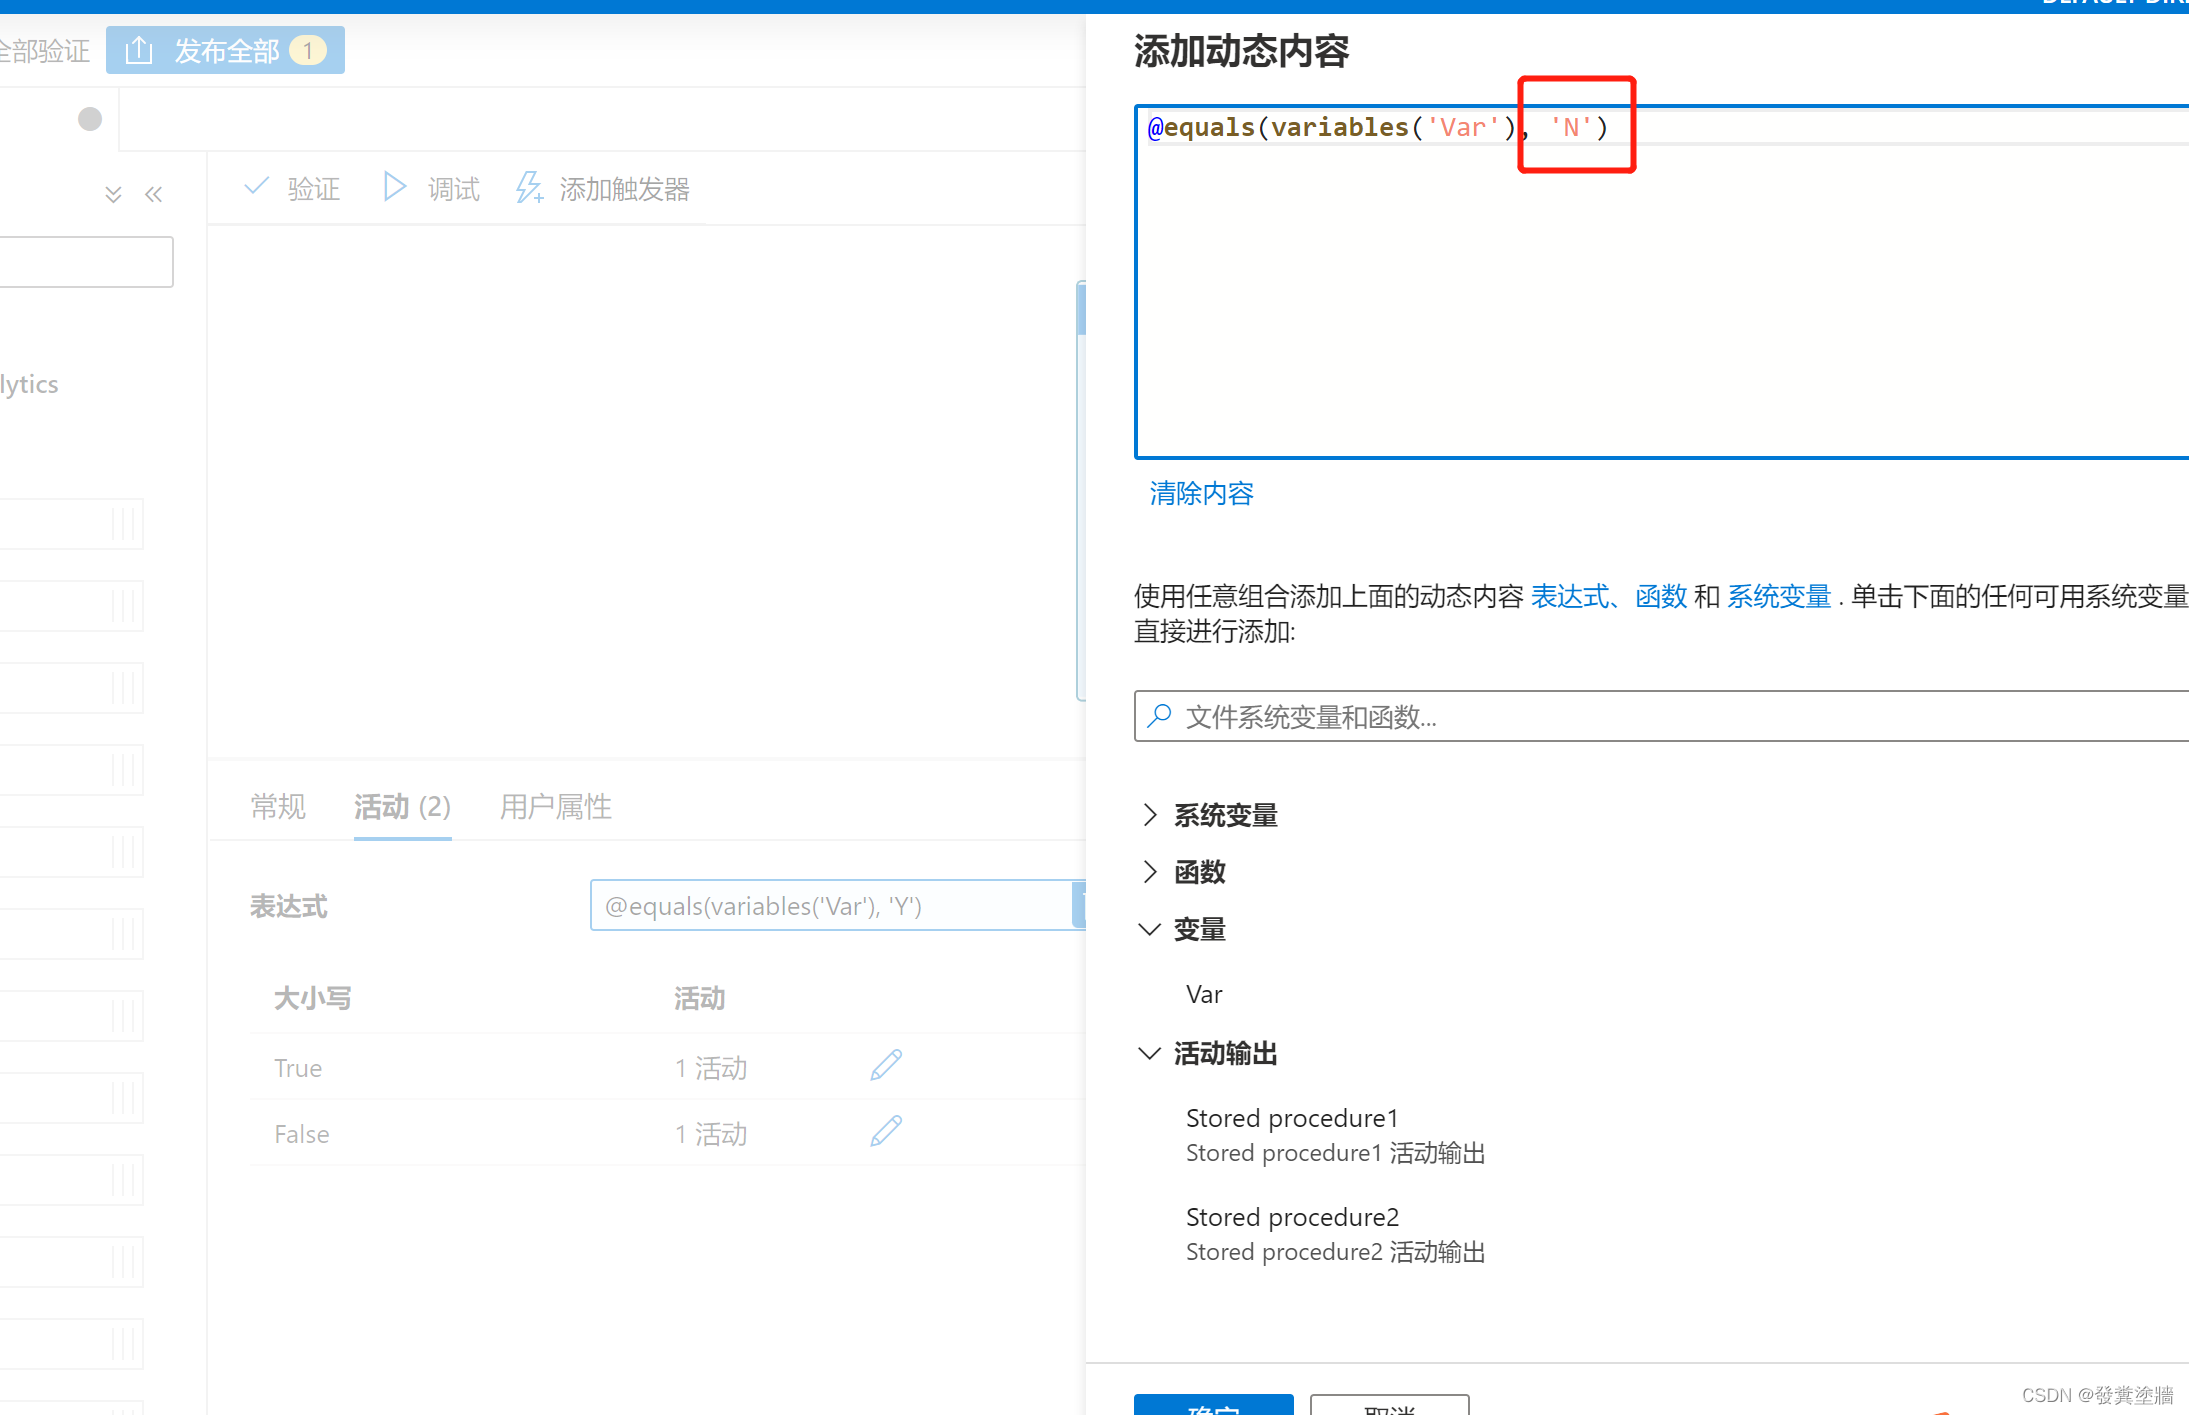Open the 常规 tab
Screen dimensions: 2189x1415
coord(278,806)
